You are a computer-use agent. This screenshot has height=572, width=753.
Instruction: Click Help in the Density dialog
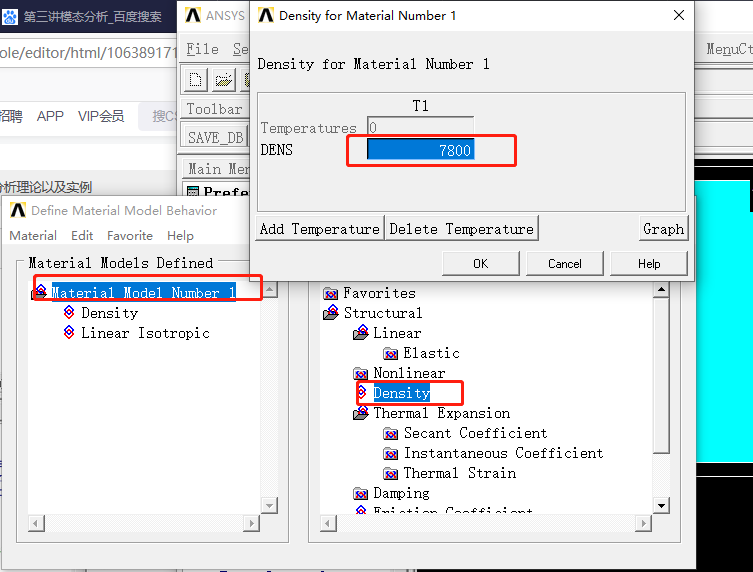pyautogui.click(x=649, y=264)
